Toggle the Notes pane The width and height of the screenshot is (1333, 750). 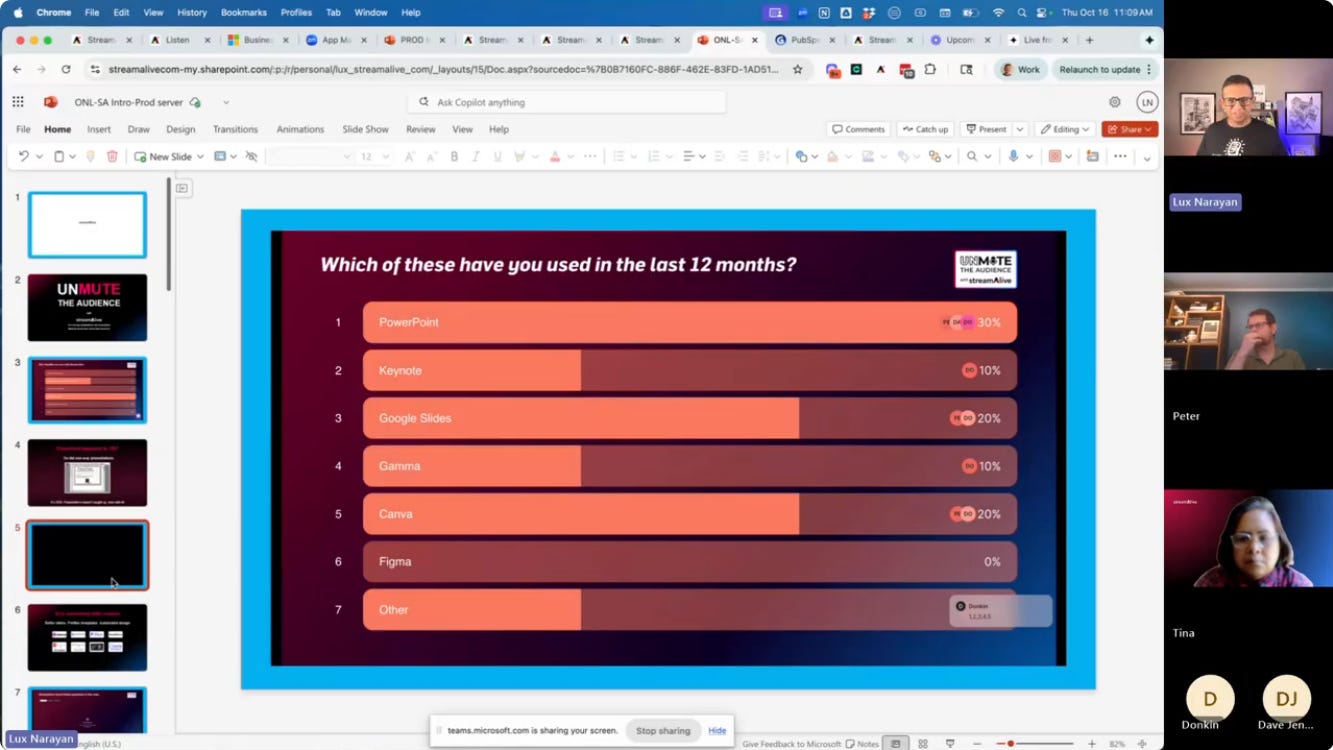click(862, 744)
